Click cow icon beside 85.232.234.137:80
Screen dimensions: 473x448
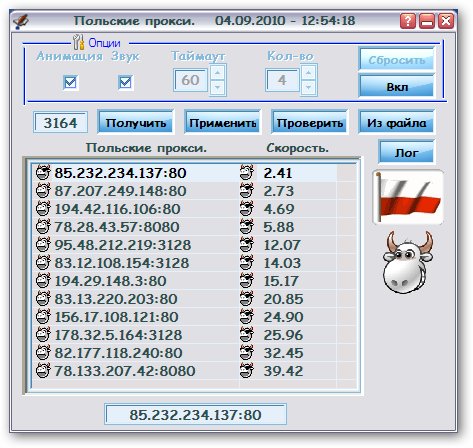pos(43,173)
